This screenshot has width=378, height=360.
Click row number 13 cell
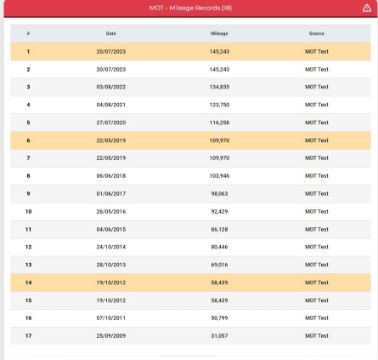tap(28, 265)
